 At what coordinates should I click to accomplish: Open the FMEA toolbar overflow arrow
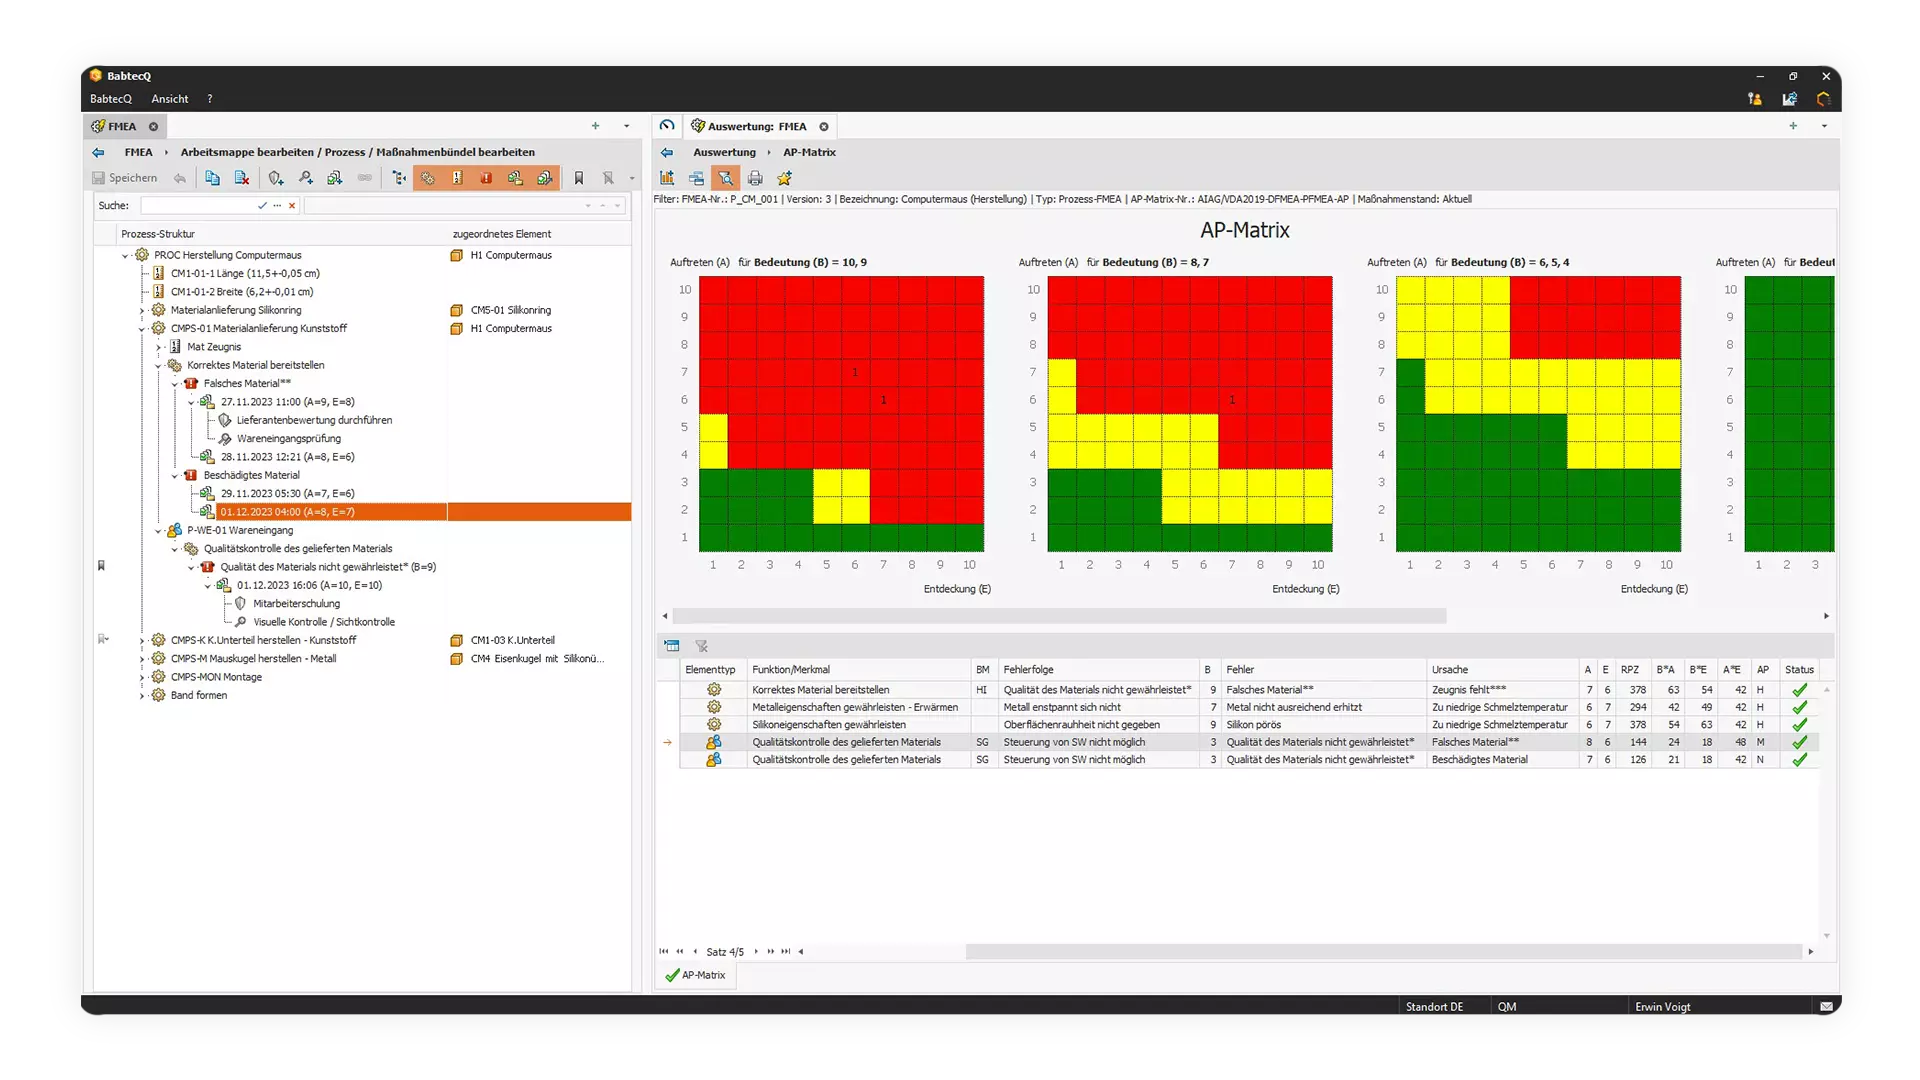click(x=632, y=179)
